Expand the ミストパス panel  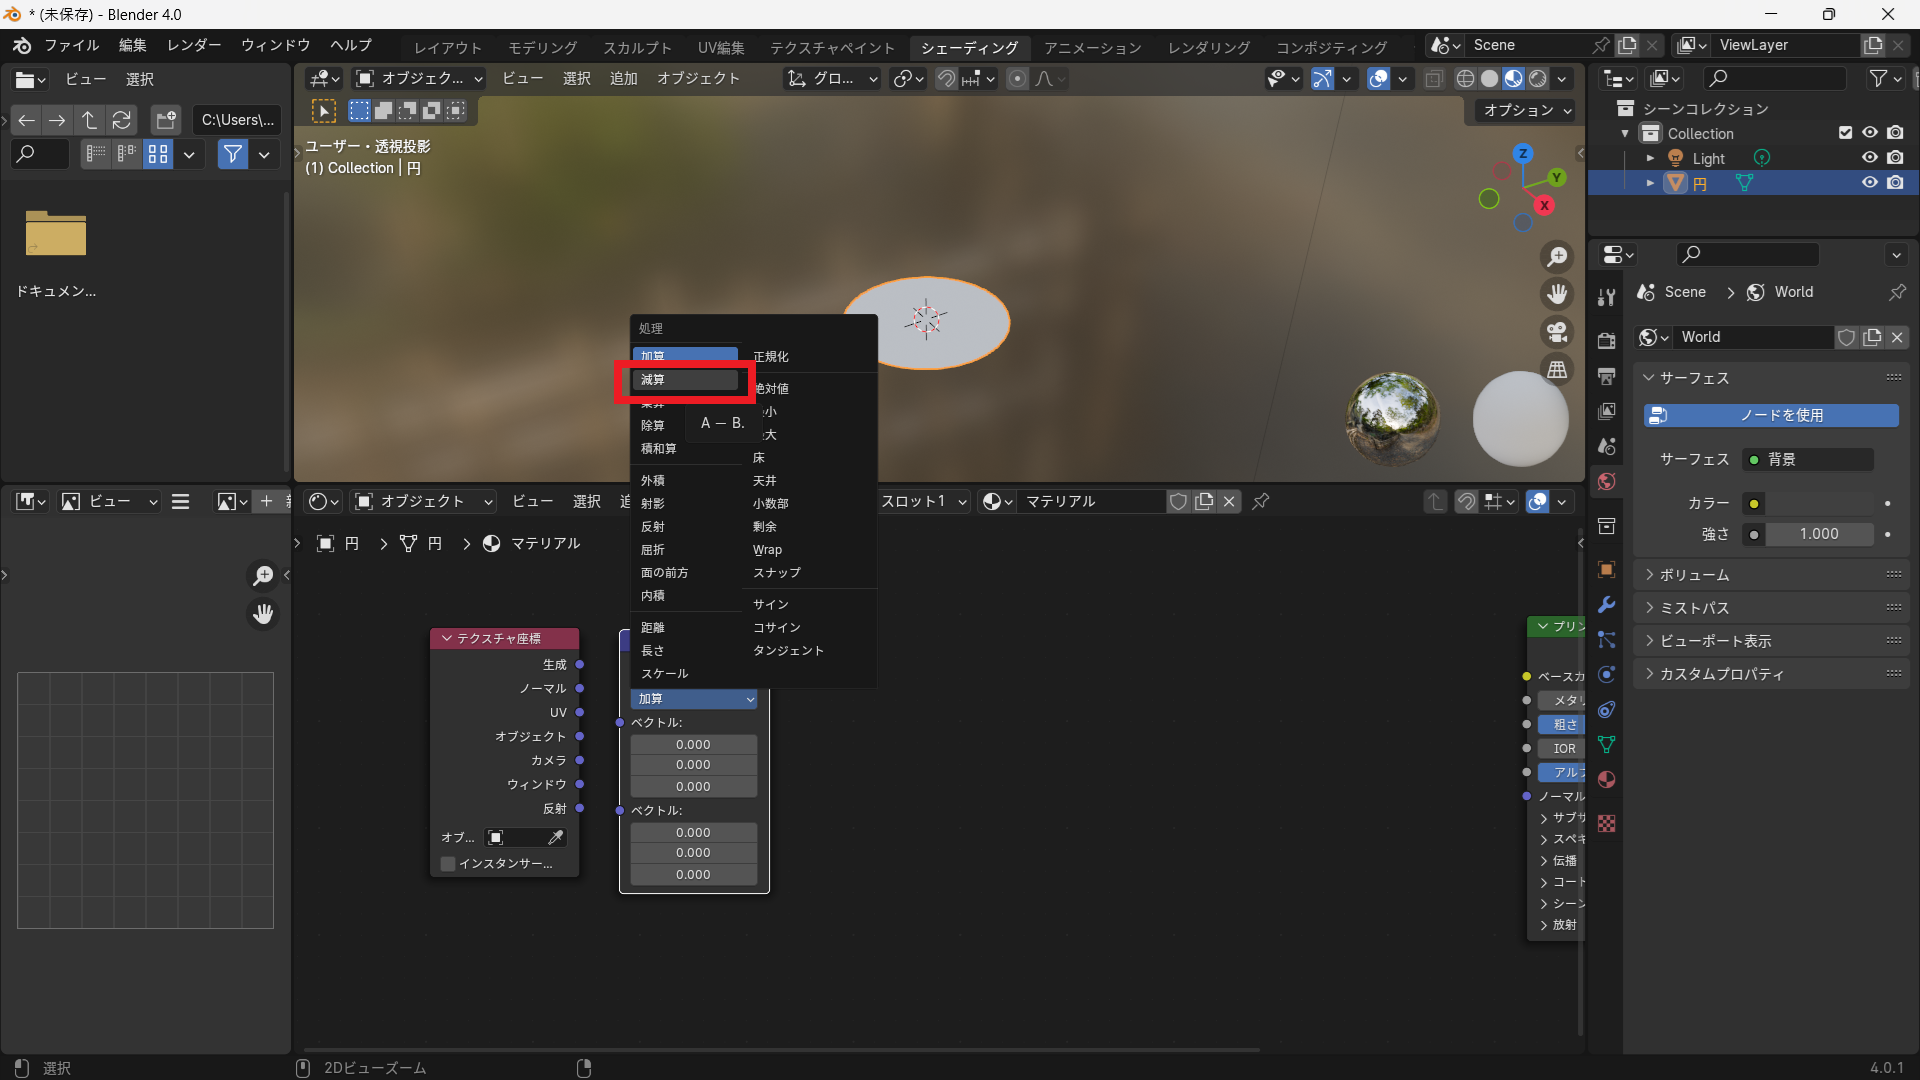(1694, 608)
